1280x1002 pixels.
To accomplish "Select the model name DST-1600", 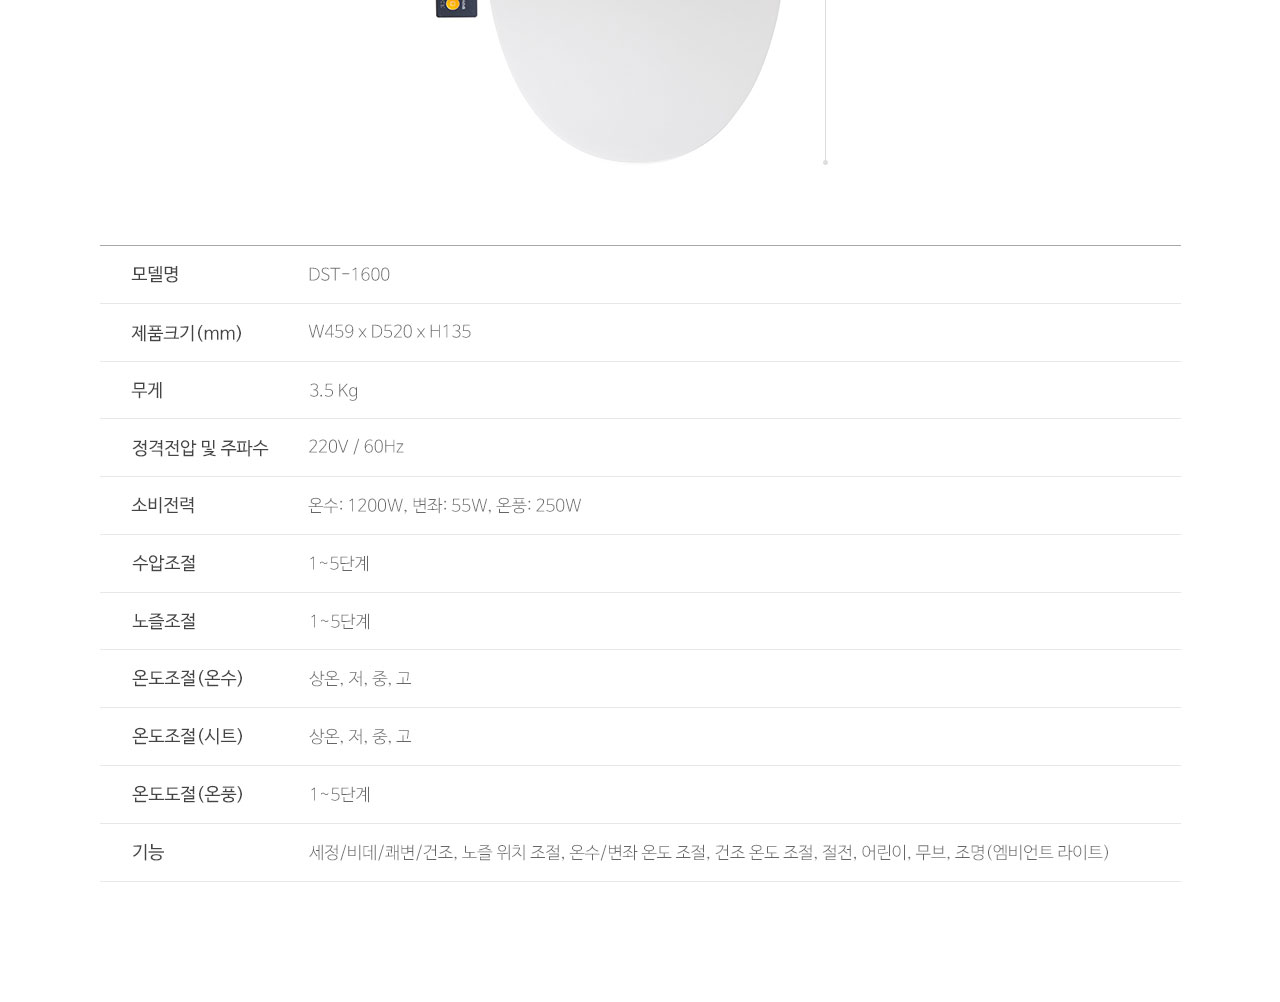I will pyautogui.click(x=349, y=274).
